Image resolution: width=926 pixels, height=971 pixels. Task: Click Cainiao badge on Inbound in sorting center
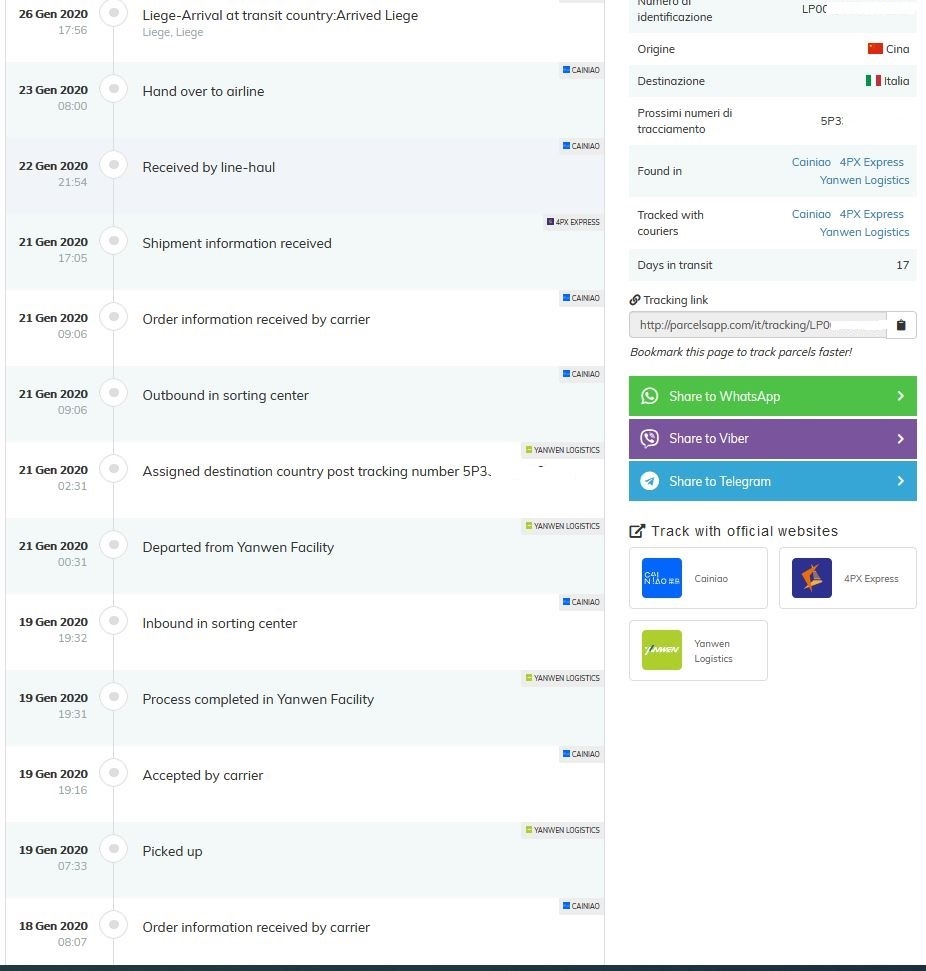(581, 602)
